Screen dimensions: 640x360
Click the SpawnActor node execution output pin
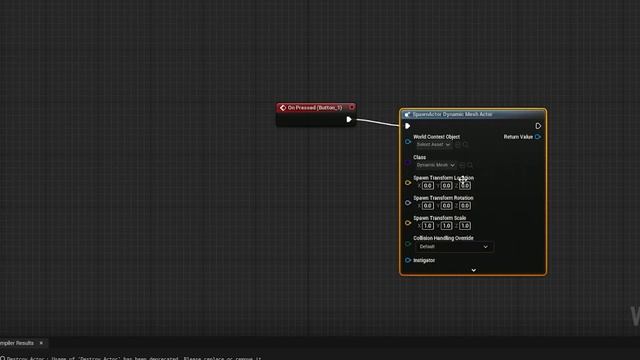tap(538, 126)
